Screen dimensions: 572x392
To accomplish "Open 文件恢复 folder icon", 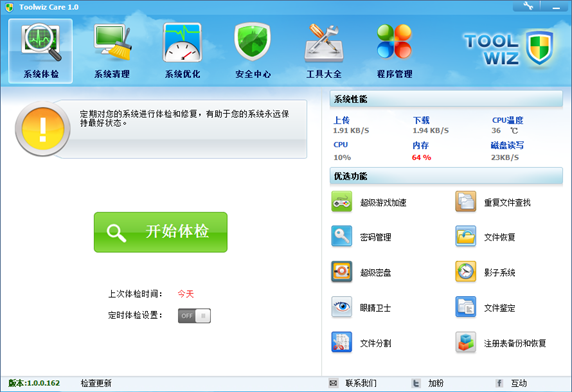I will coord(465,236).
